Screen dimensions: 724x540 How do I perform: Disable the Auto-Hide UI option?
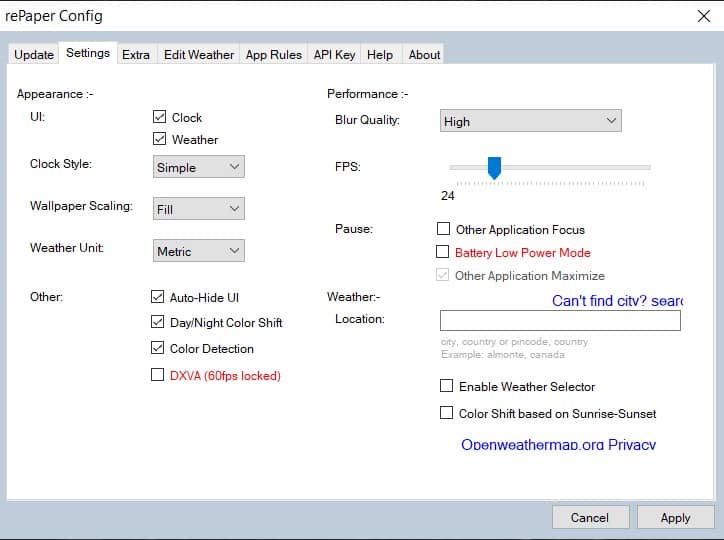[157, 296]
